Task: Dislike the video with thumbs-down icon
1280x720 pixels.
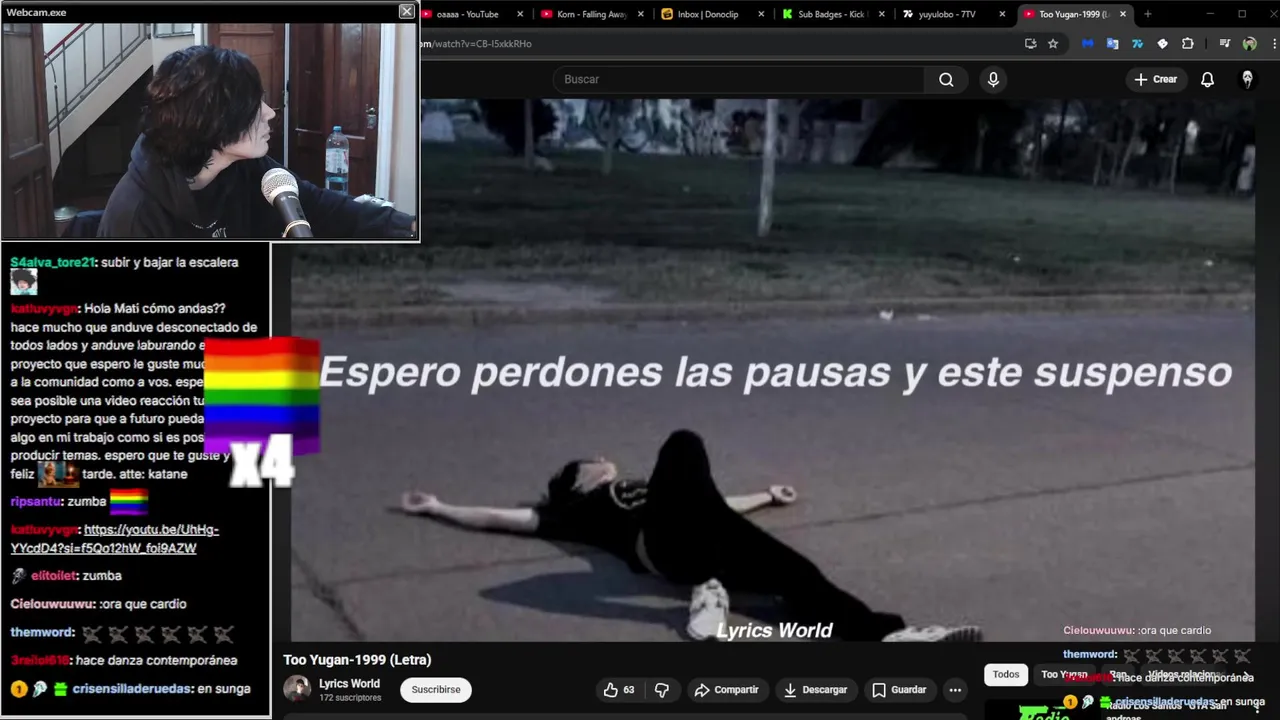Action: pos(662,689)
